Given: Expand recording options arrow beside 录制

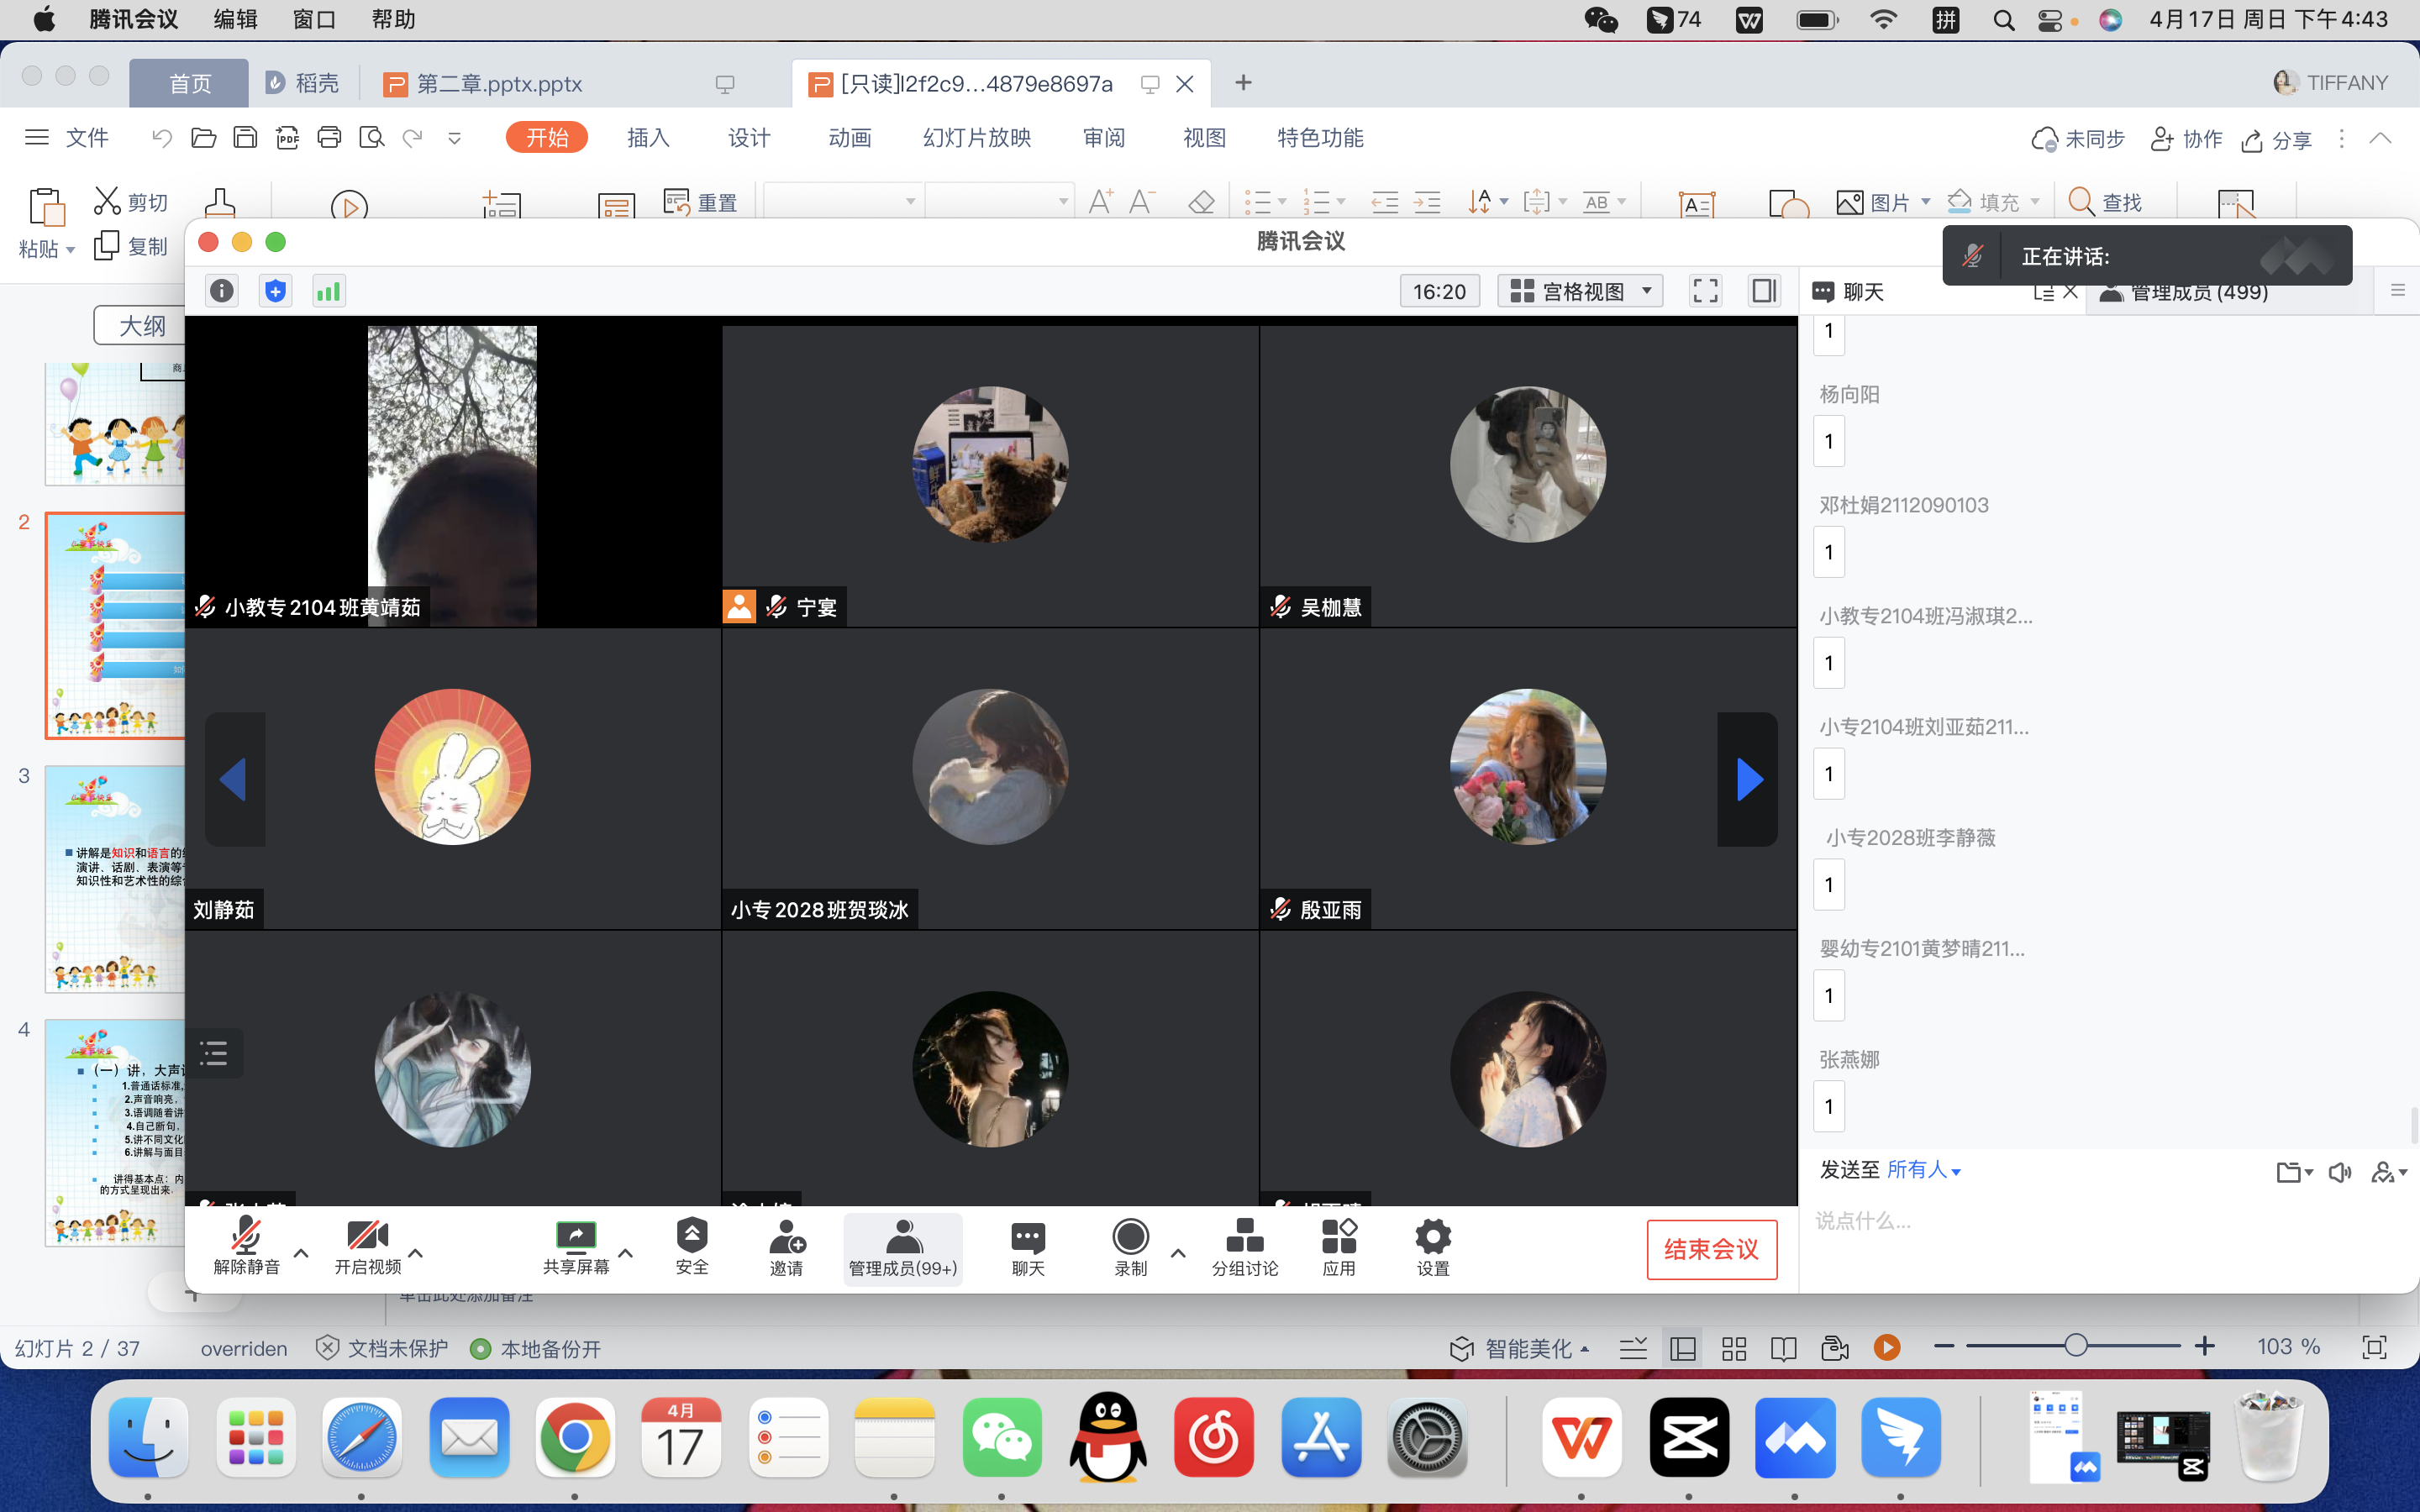Looking at the screenshot, I should point(1178,1252).
